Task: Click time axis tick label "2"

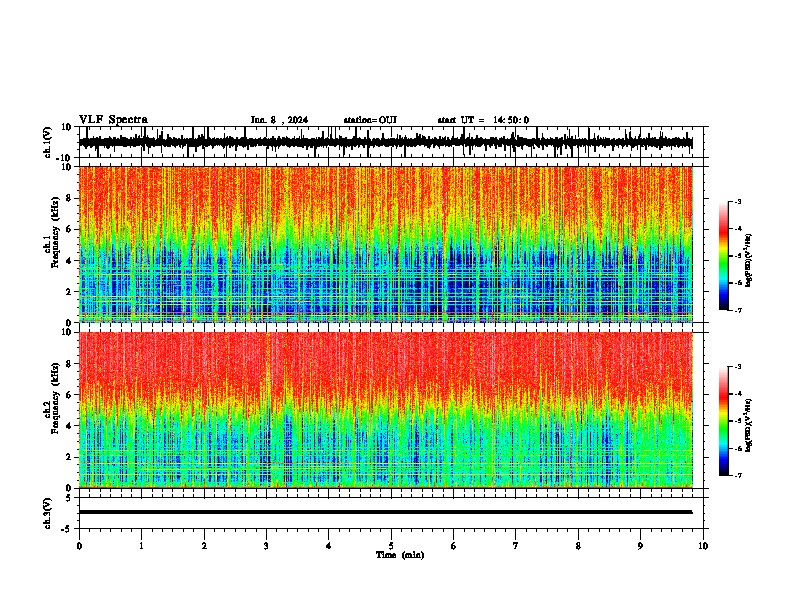Action: [x=204, y=546]
